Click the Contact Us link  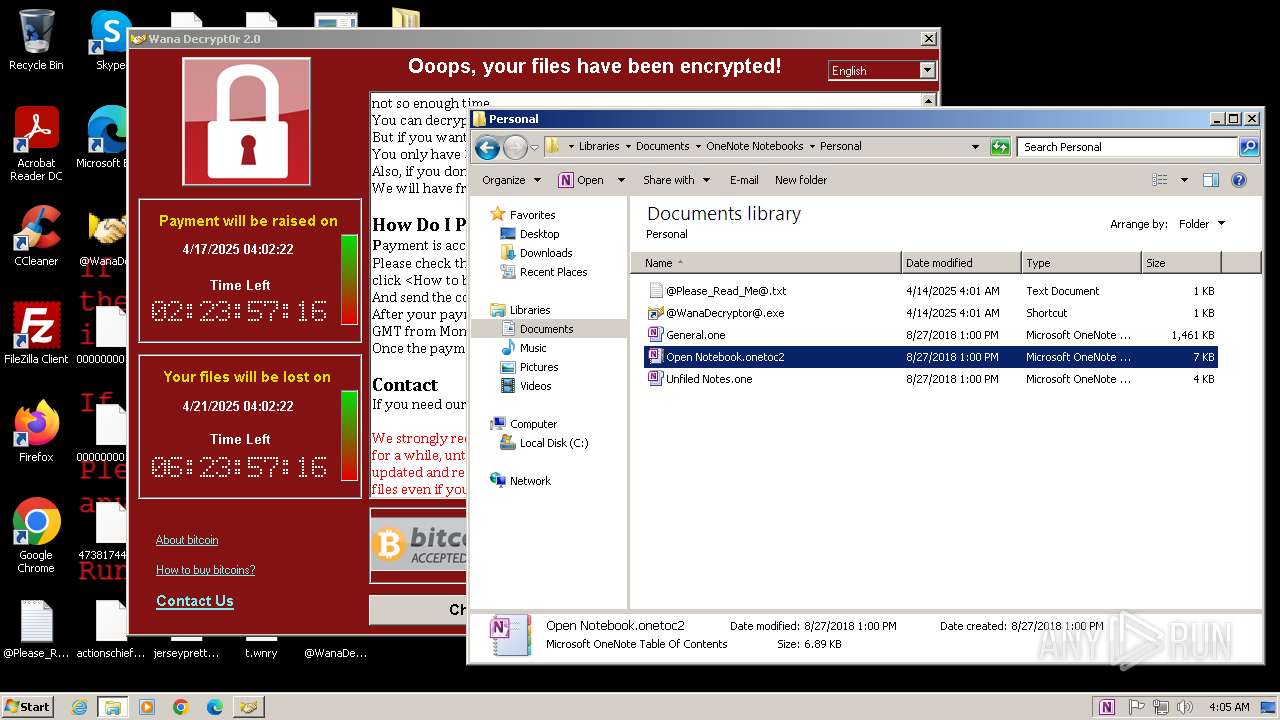pos(195,601)
